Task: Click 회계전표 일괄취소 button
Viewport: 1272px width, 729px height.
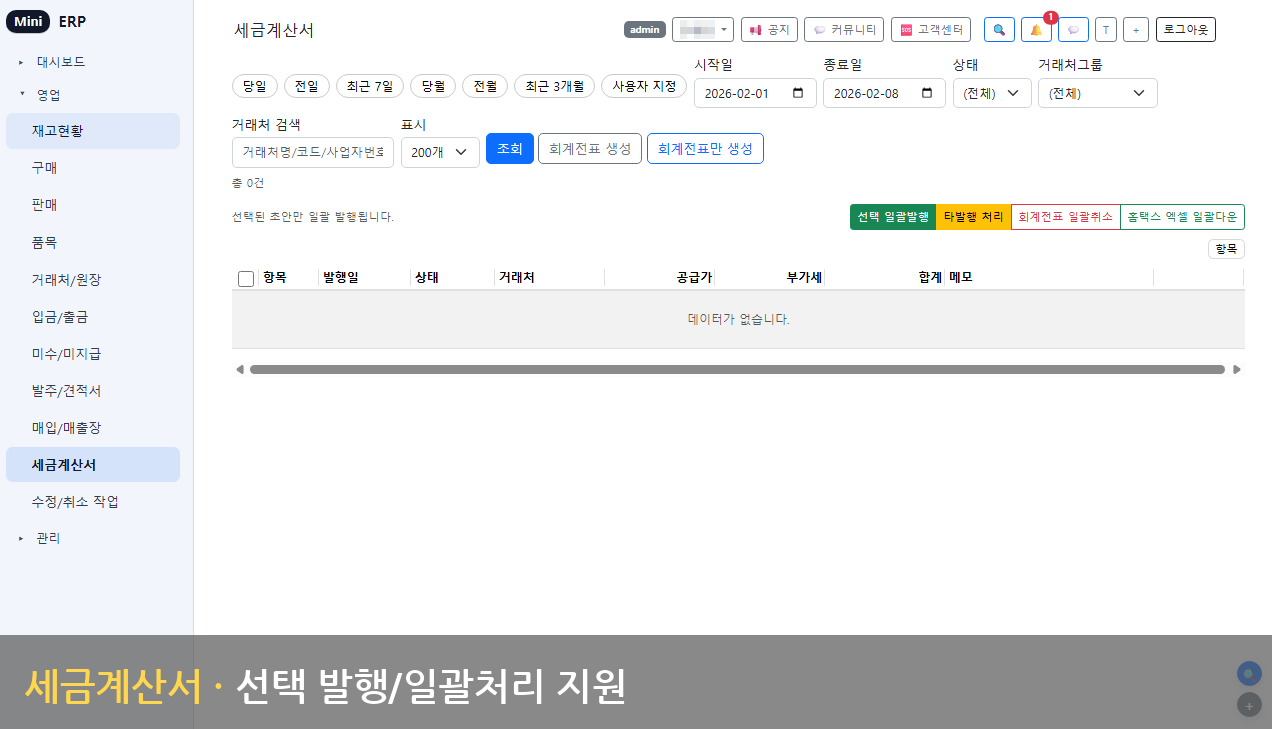Action: coord(1065,217)
